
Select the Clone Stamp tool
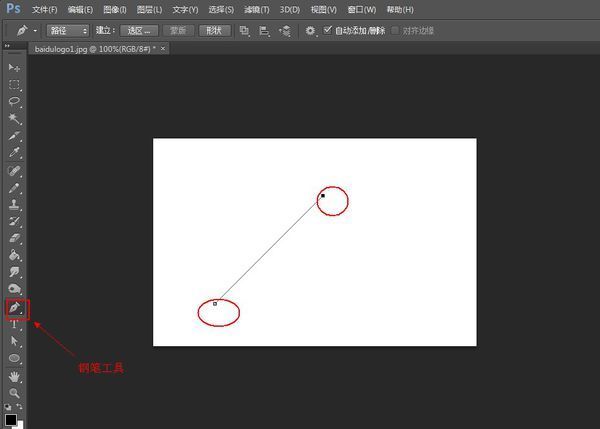(x=14, y=203)
